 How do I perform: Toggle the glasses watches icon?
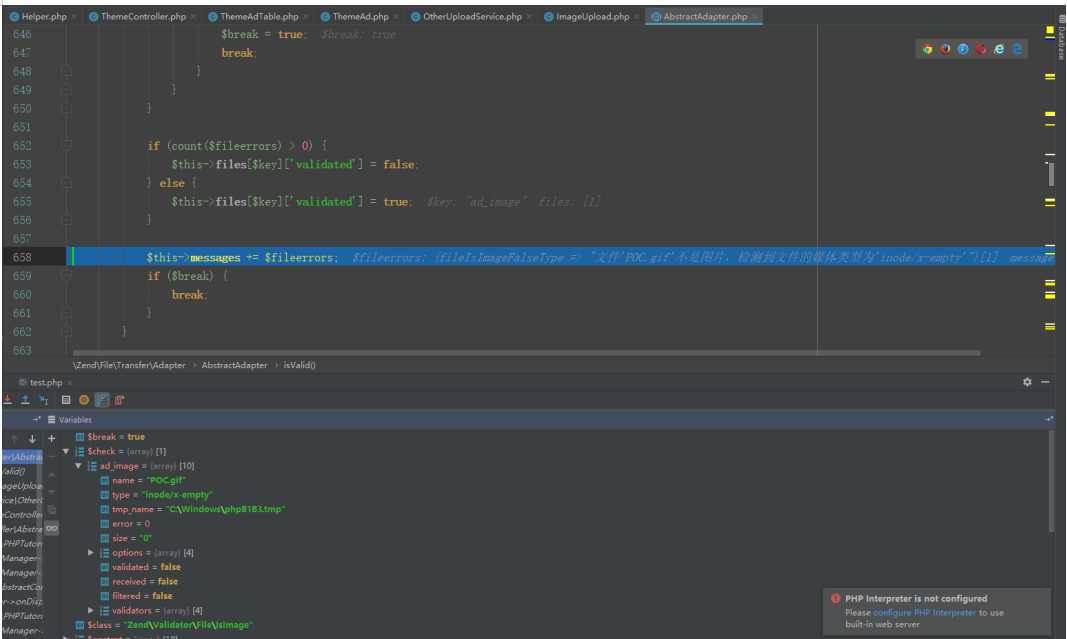pos(52,528)
